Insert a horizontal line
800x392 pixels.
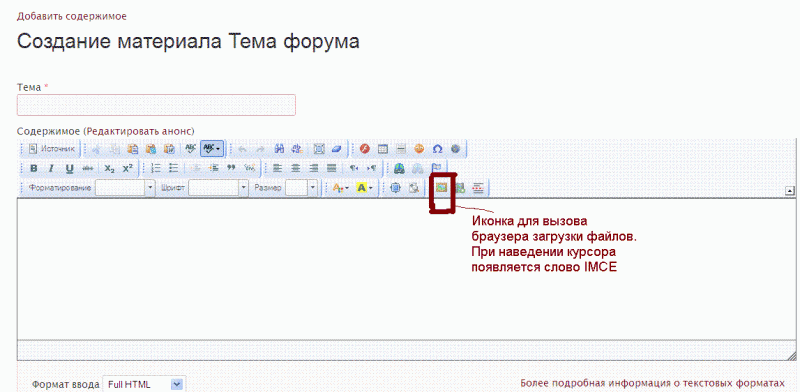tap(401, 149)
